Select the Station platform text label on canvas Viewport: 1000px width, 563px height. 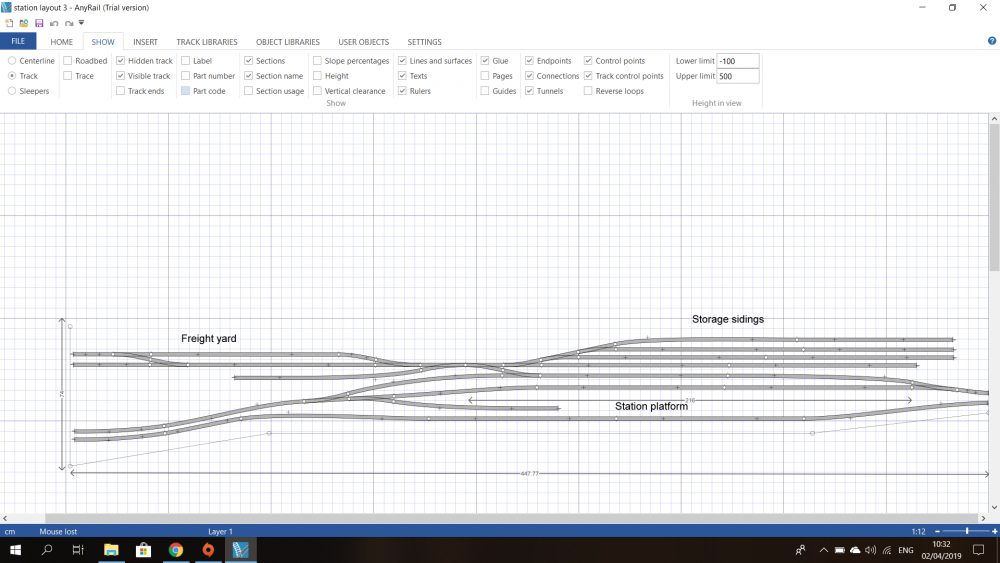click(651, 406)
